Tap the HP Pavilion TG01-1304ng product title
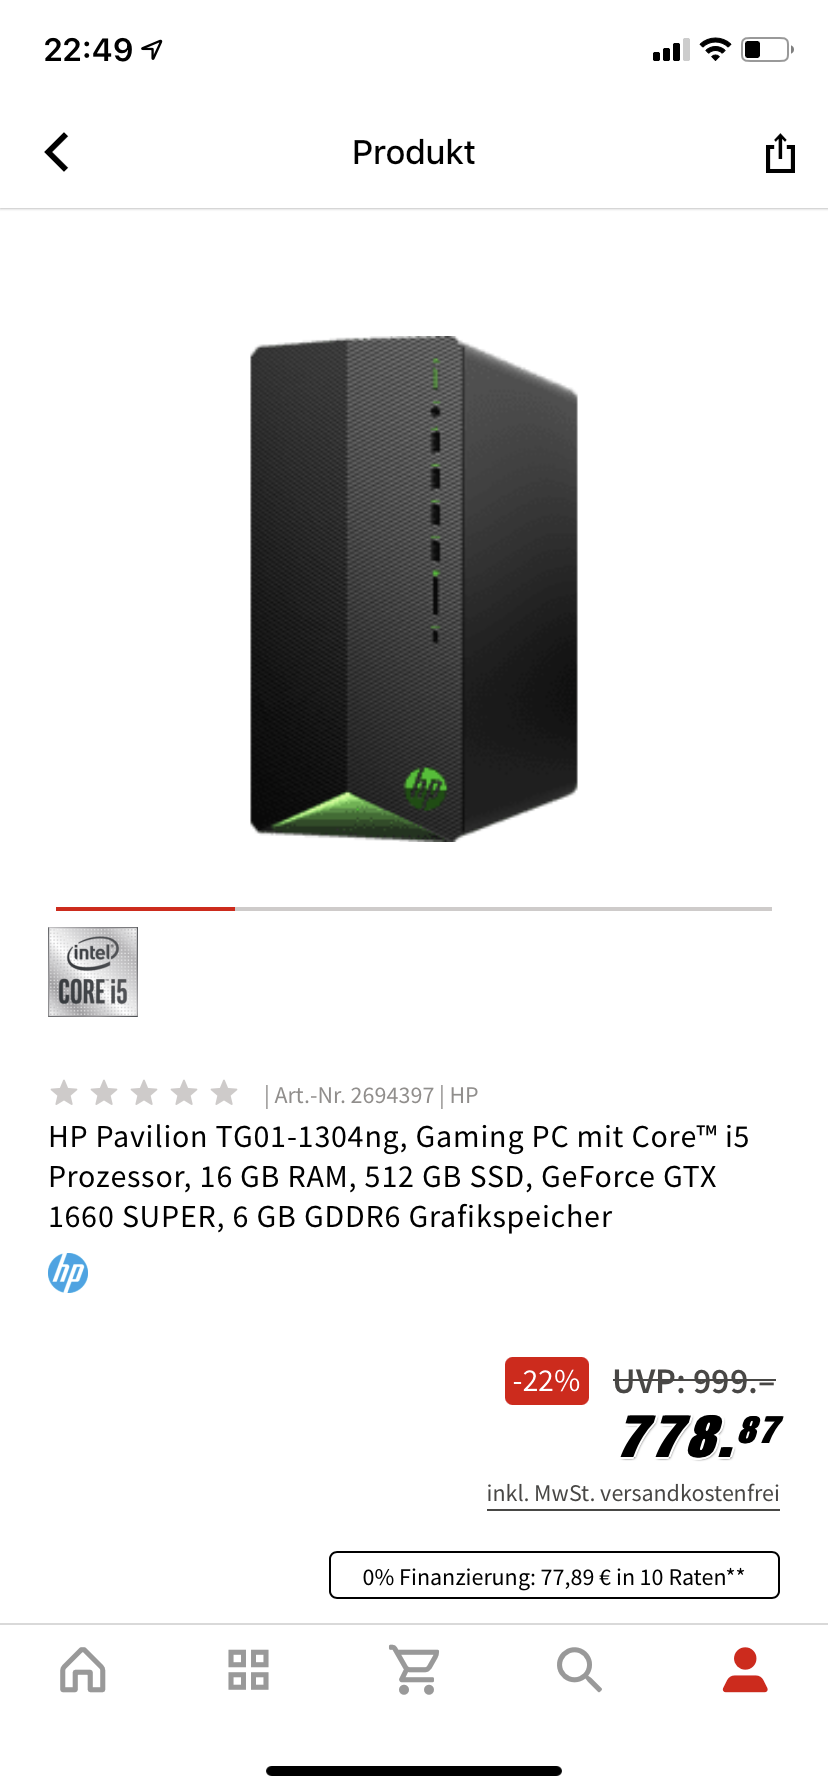The width and height of the screenshot is (828, 1792). point(399,1177)
